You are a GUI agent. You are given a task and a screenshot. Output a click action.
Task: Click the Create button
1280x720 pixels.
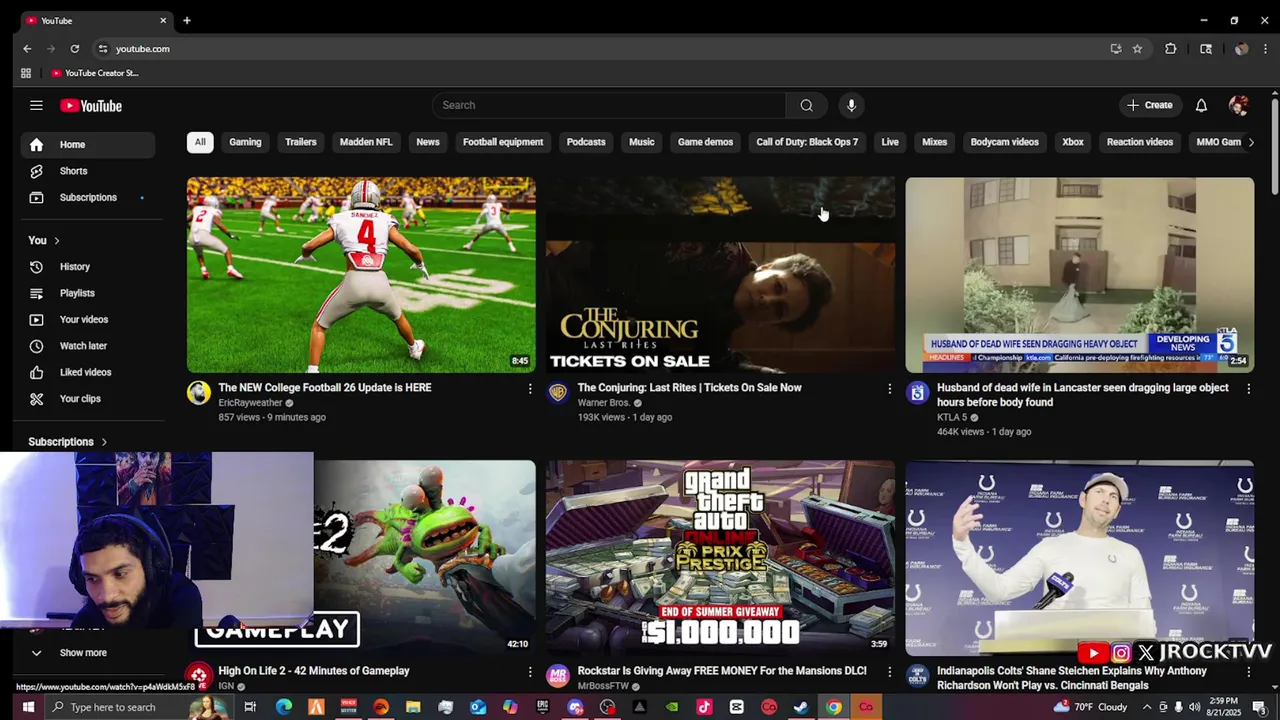(1149, 105)
